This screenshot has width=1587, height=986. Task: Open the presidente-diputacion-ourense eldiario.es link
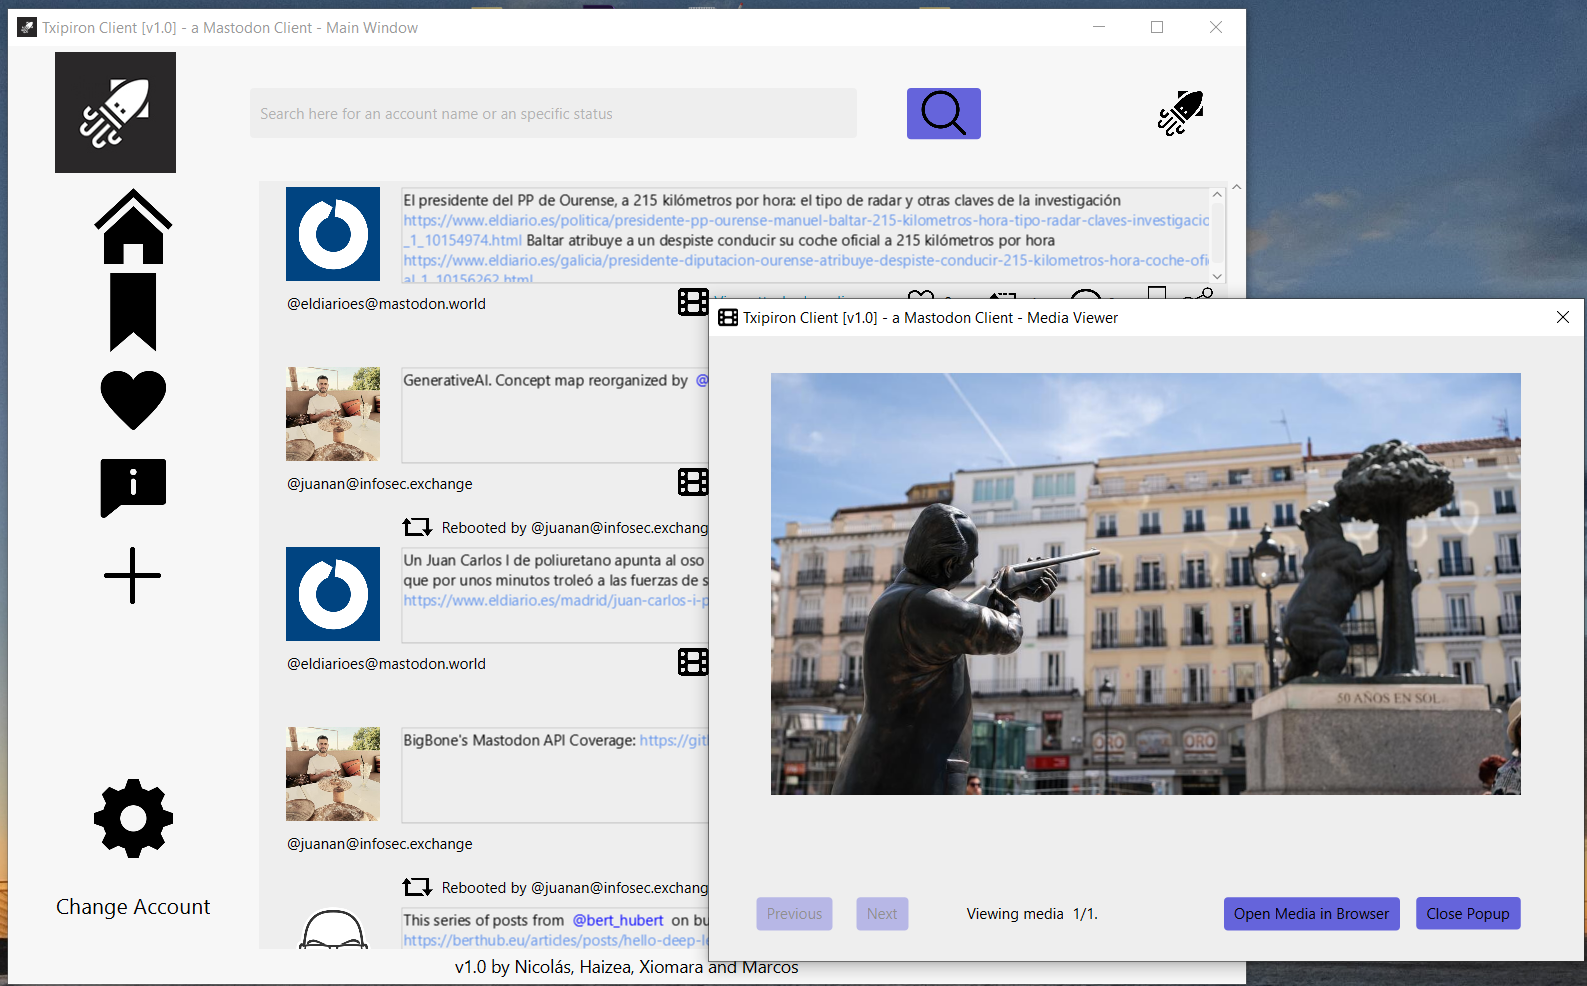pyautogui.click(x=806, y=260)
